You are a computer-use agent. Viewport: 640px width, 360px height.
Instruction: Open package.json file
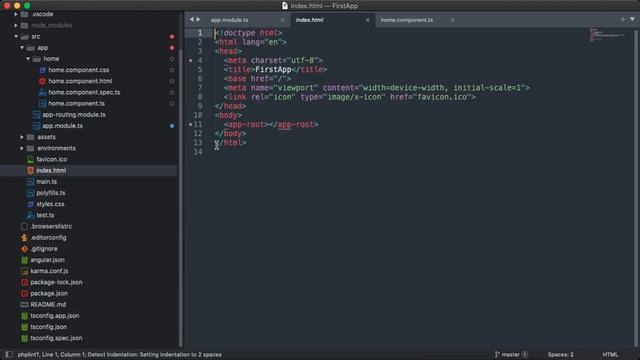tap(49, 293)
